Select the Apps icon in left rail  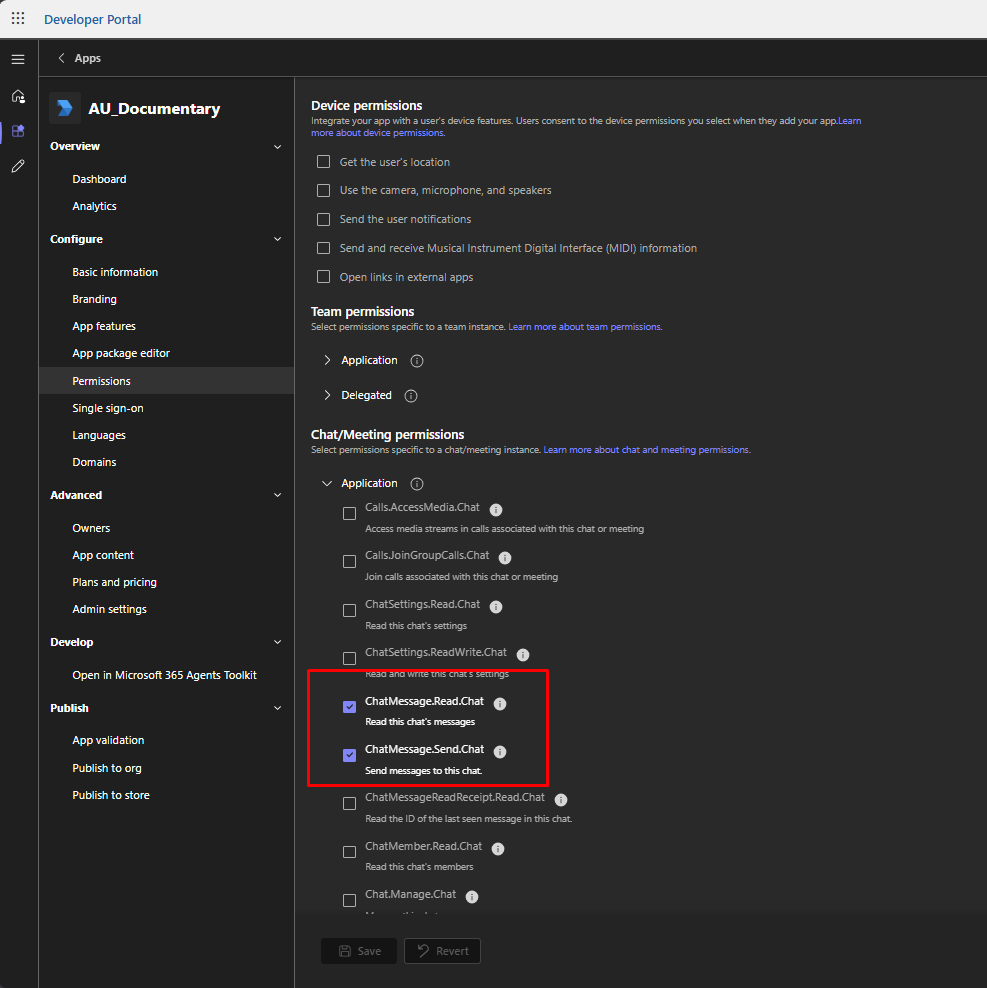[x=18, y=131]
